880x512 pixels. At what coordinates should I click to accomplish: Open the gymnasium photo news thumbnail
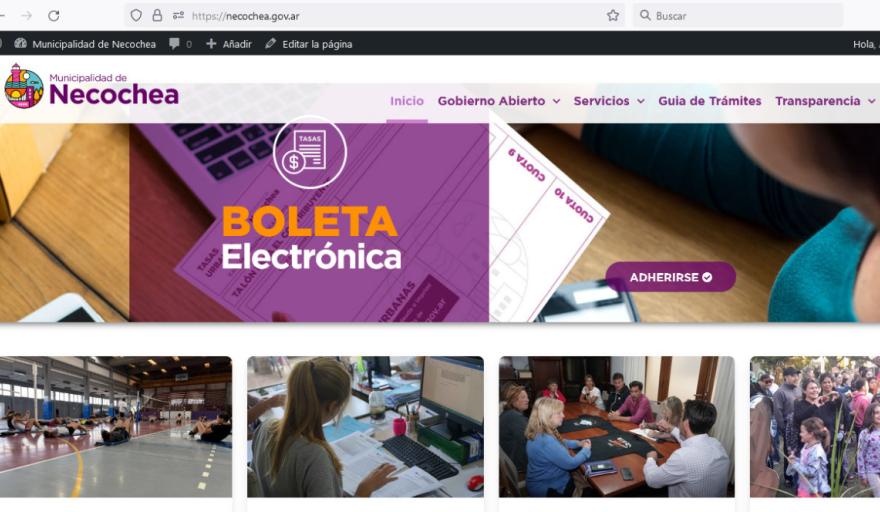(116, 427)
